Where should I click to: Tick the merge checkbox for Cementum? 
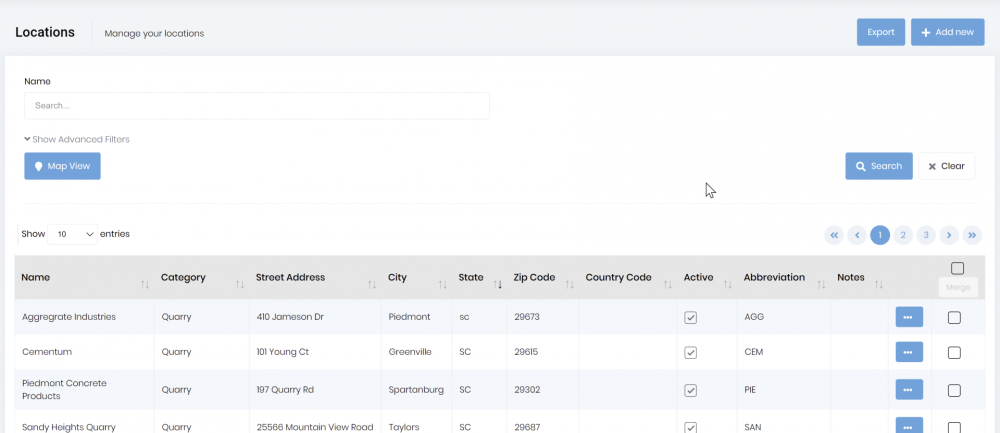(x=954, y=353)
